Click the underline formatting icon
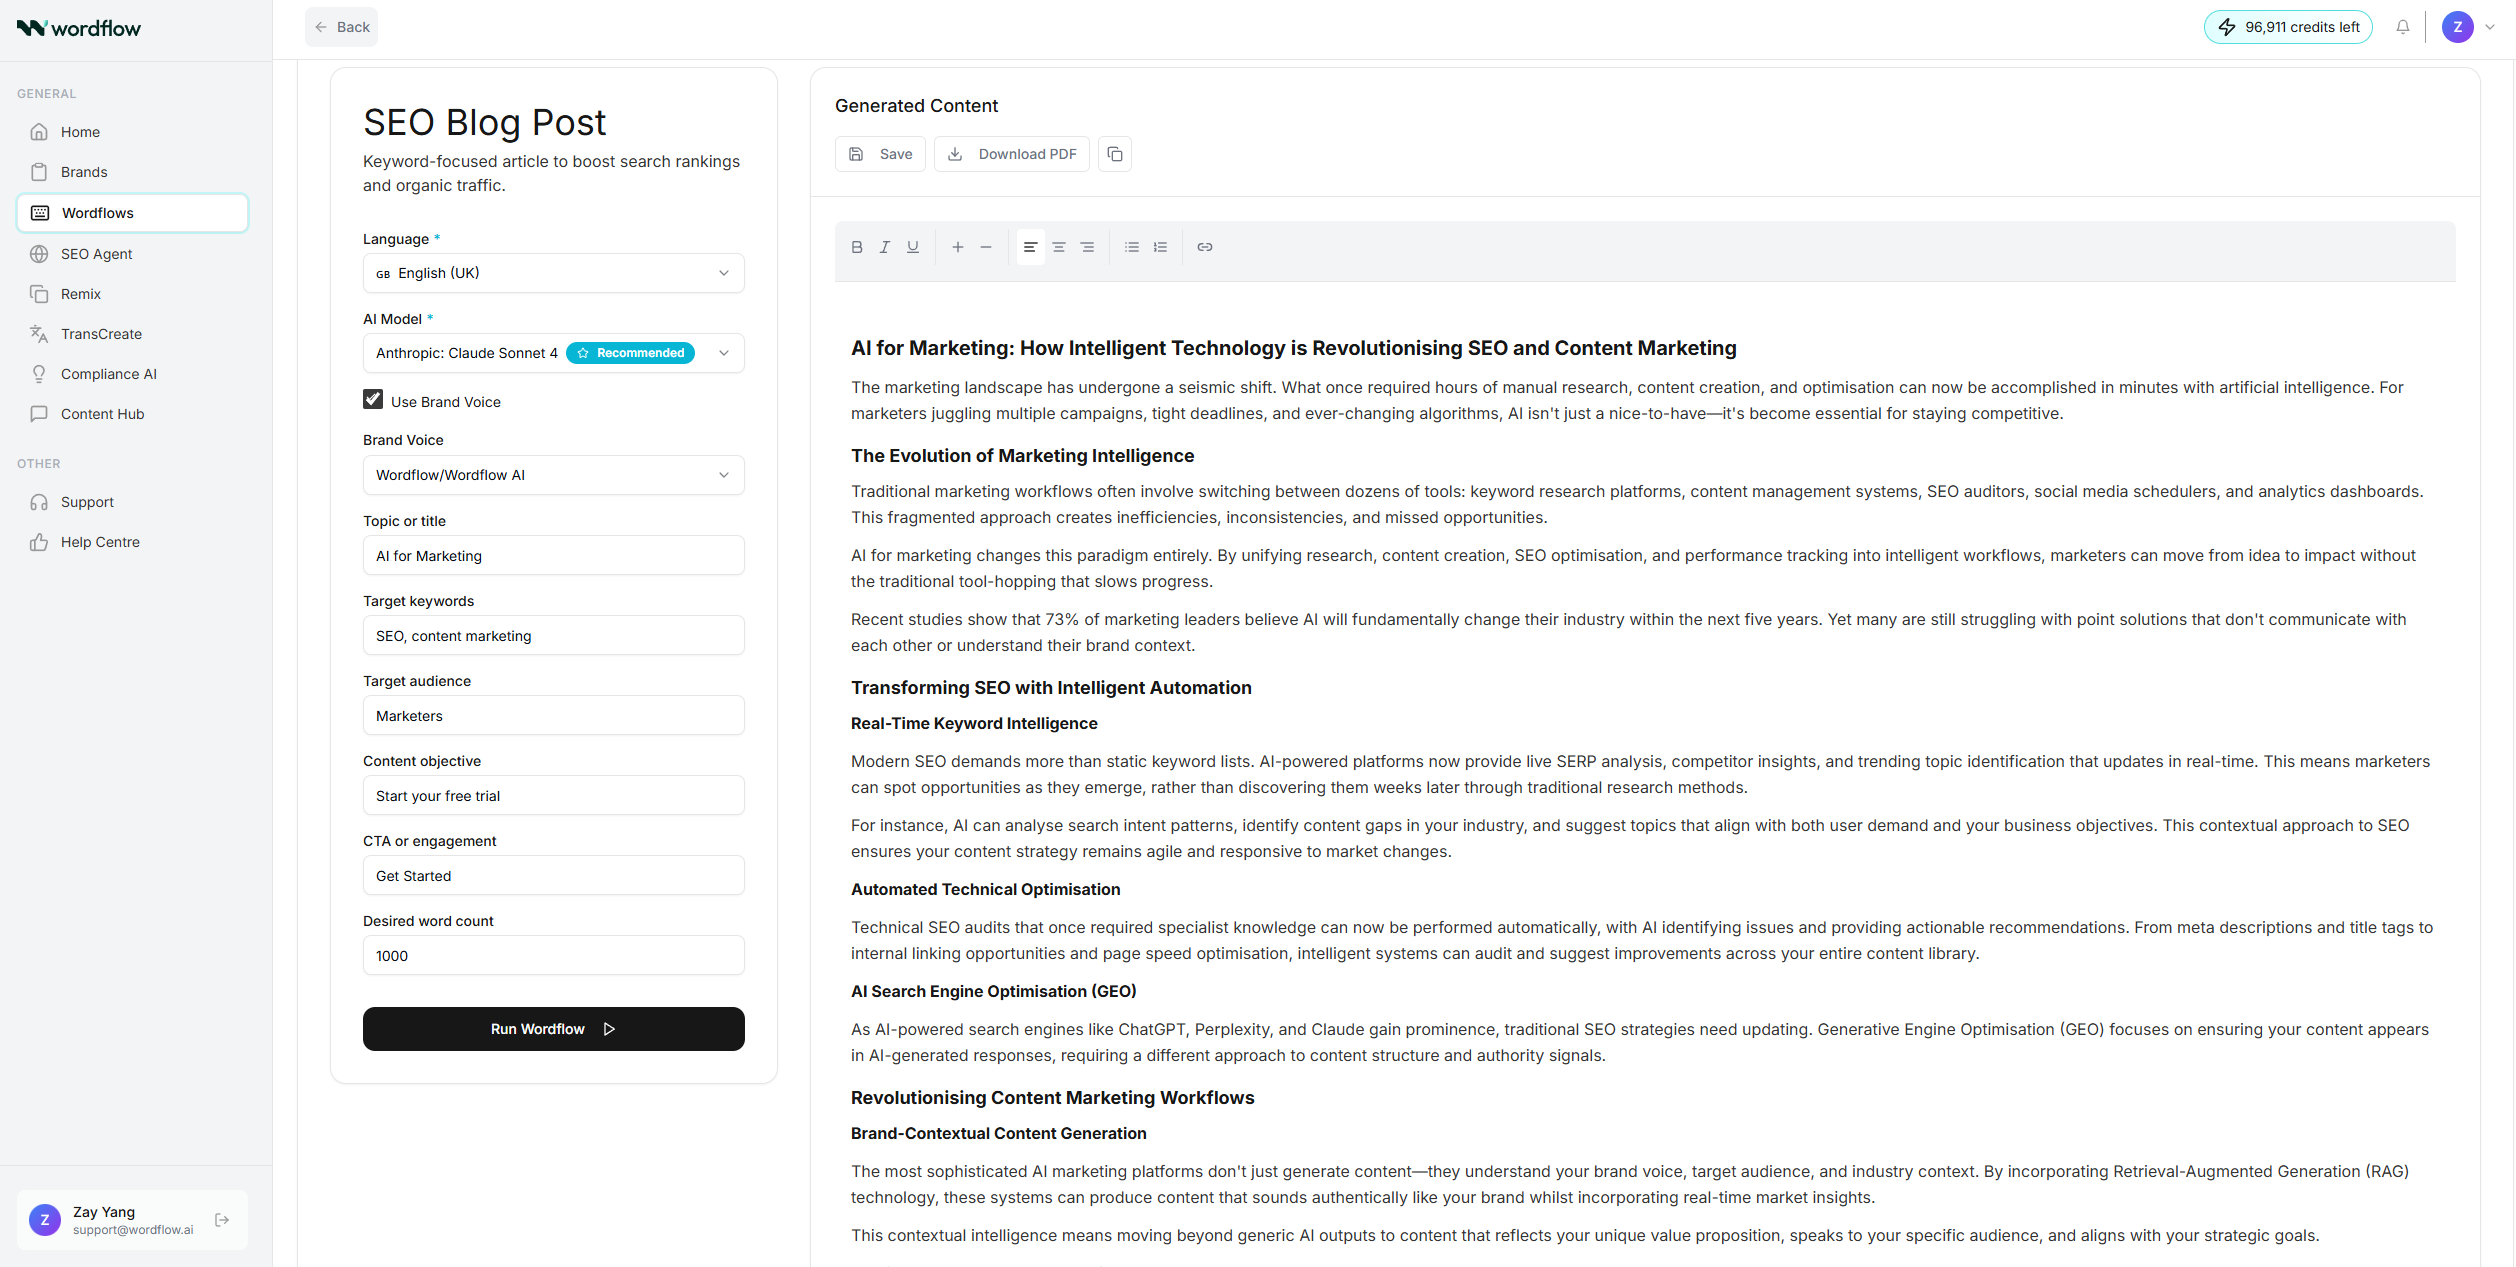This screenshot has height=1267, width=2516. click(913, 247)
